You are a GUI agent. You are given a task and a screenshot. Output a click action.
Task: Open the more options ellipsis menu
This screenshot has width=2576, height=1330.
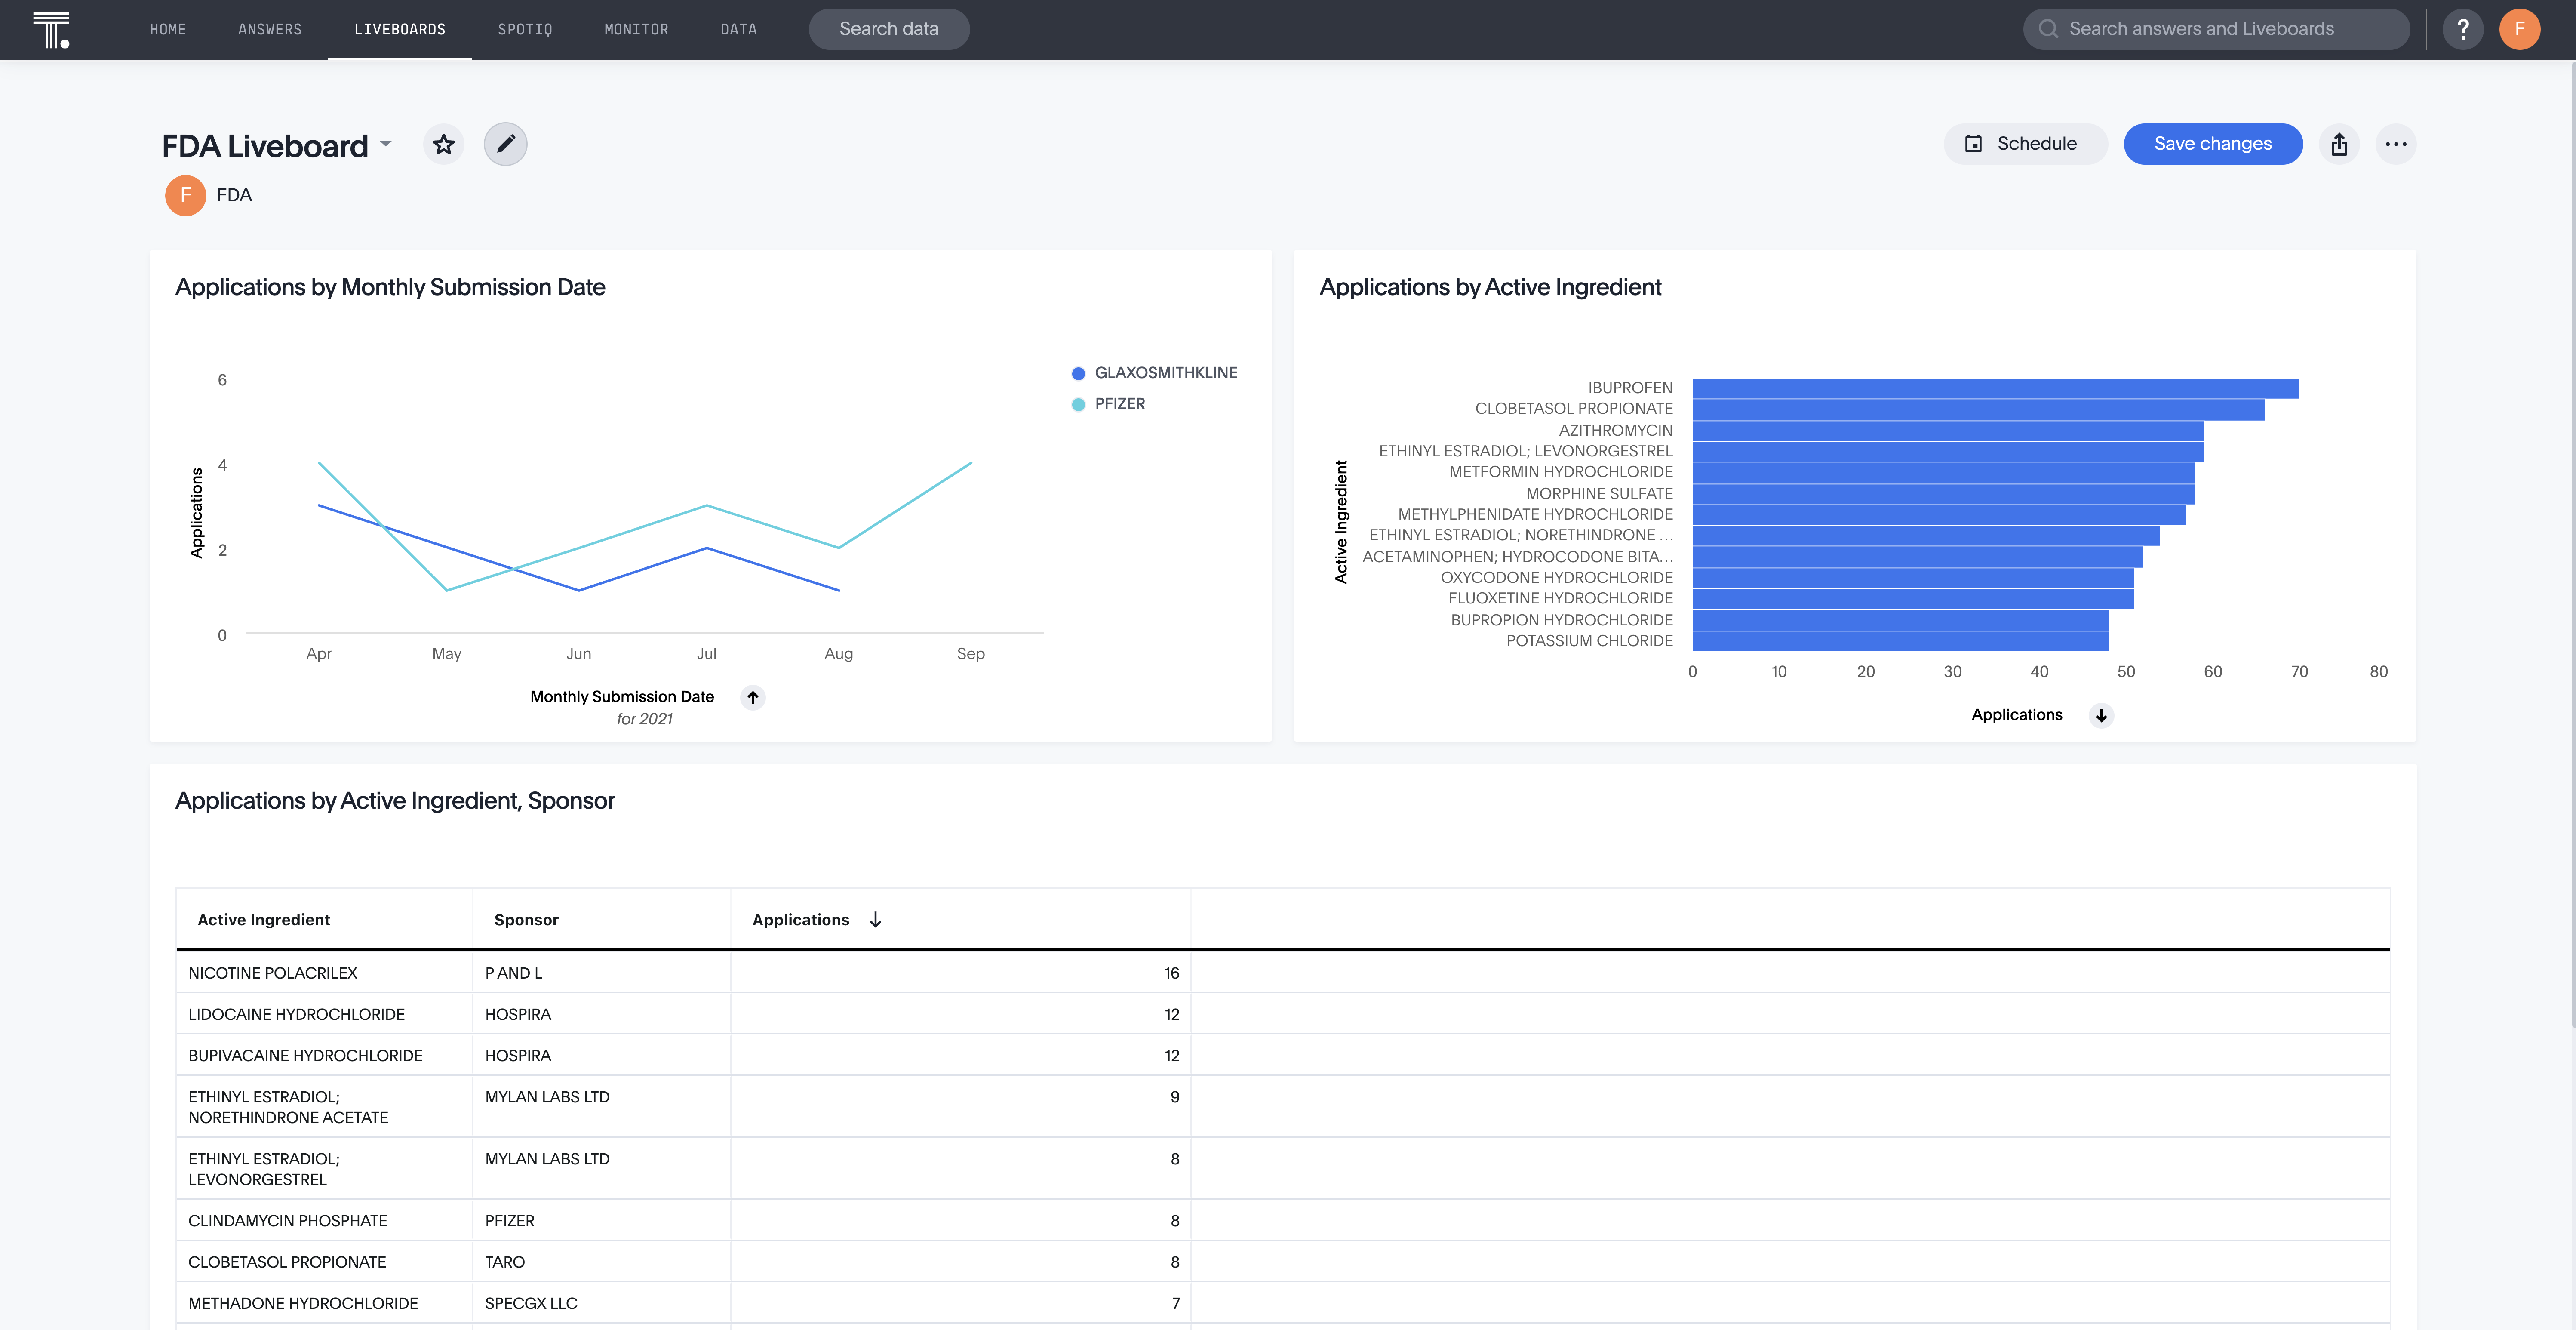2396,144
